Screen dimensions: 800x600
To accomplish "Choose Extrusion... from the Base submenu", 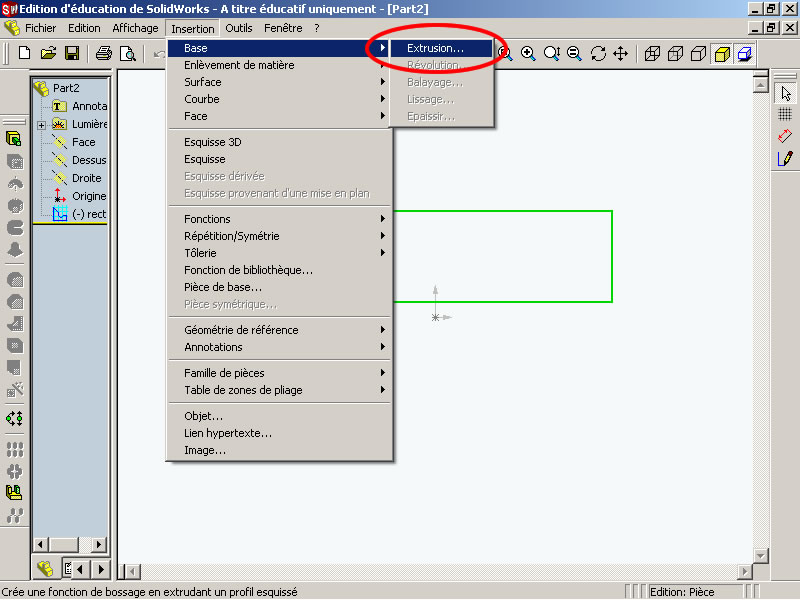I will tap(441, 48).
